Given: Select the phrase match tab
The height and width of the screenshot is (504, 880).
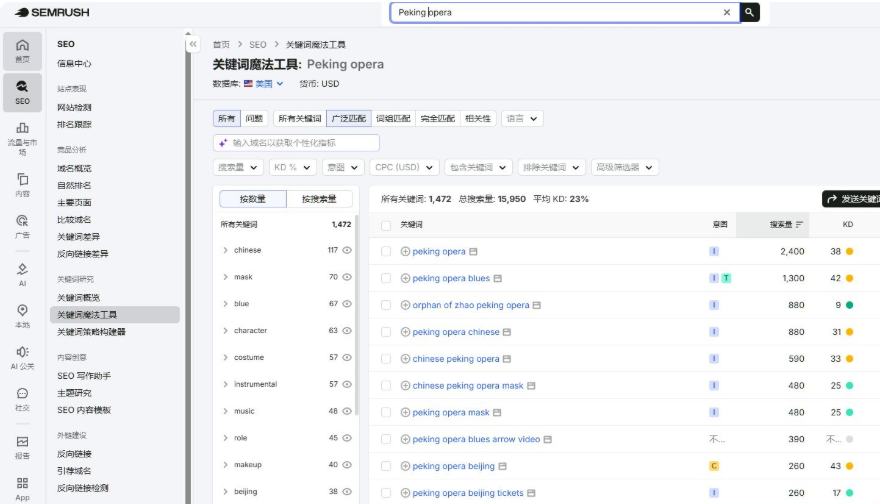Looking at the screenshot, I should coord(393,118).
